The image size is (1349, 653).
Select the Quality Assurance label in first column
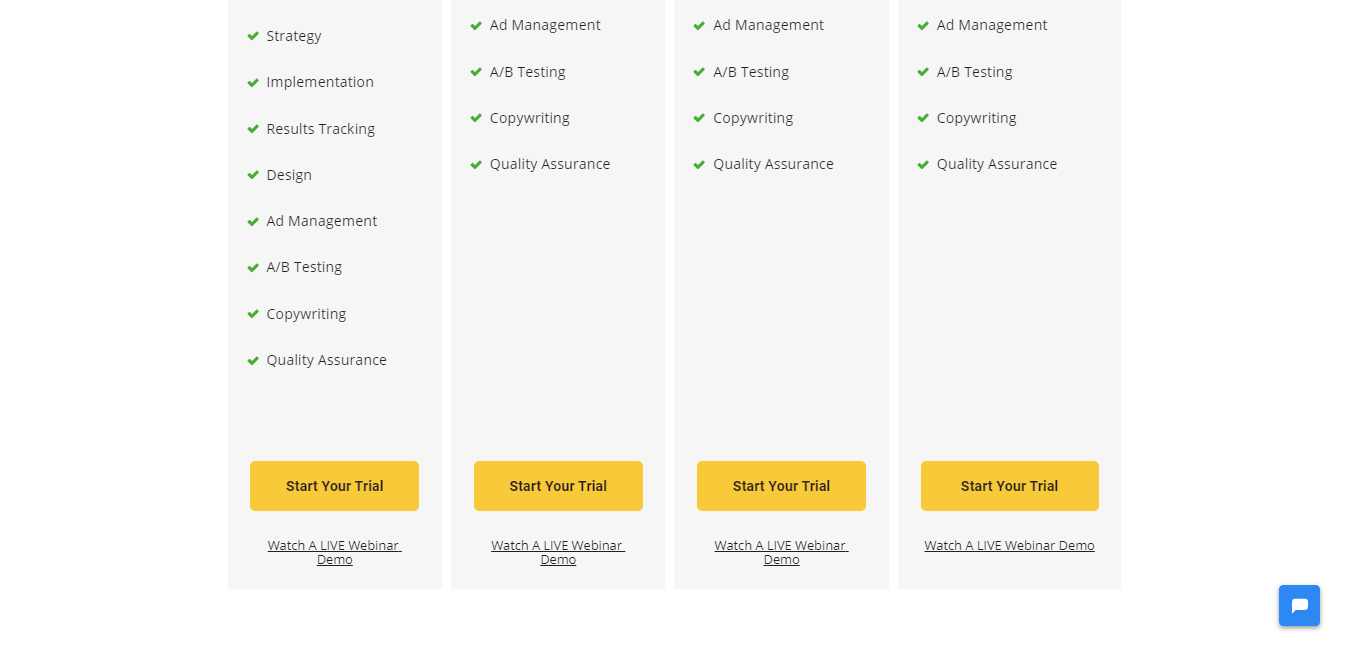[326, 360]
